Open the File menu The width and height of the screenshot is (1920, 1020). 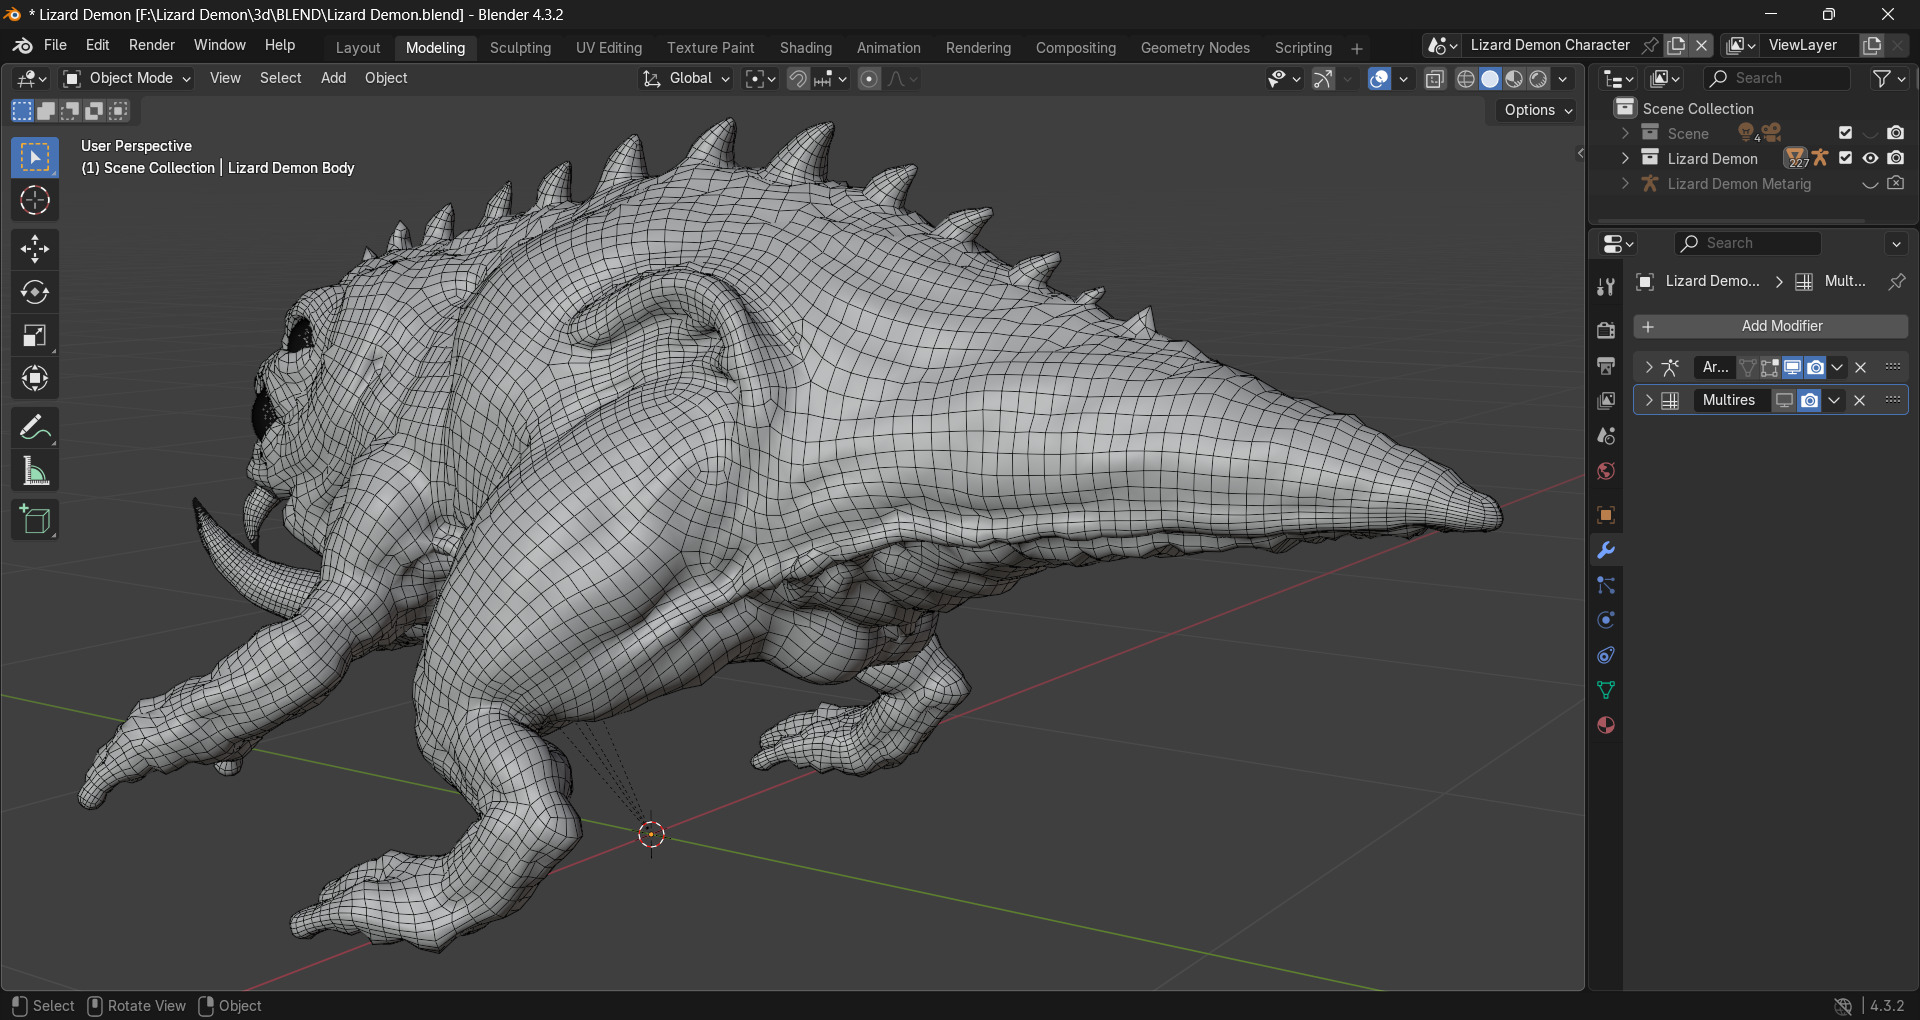[56, 45]
